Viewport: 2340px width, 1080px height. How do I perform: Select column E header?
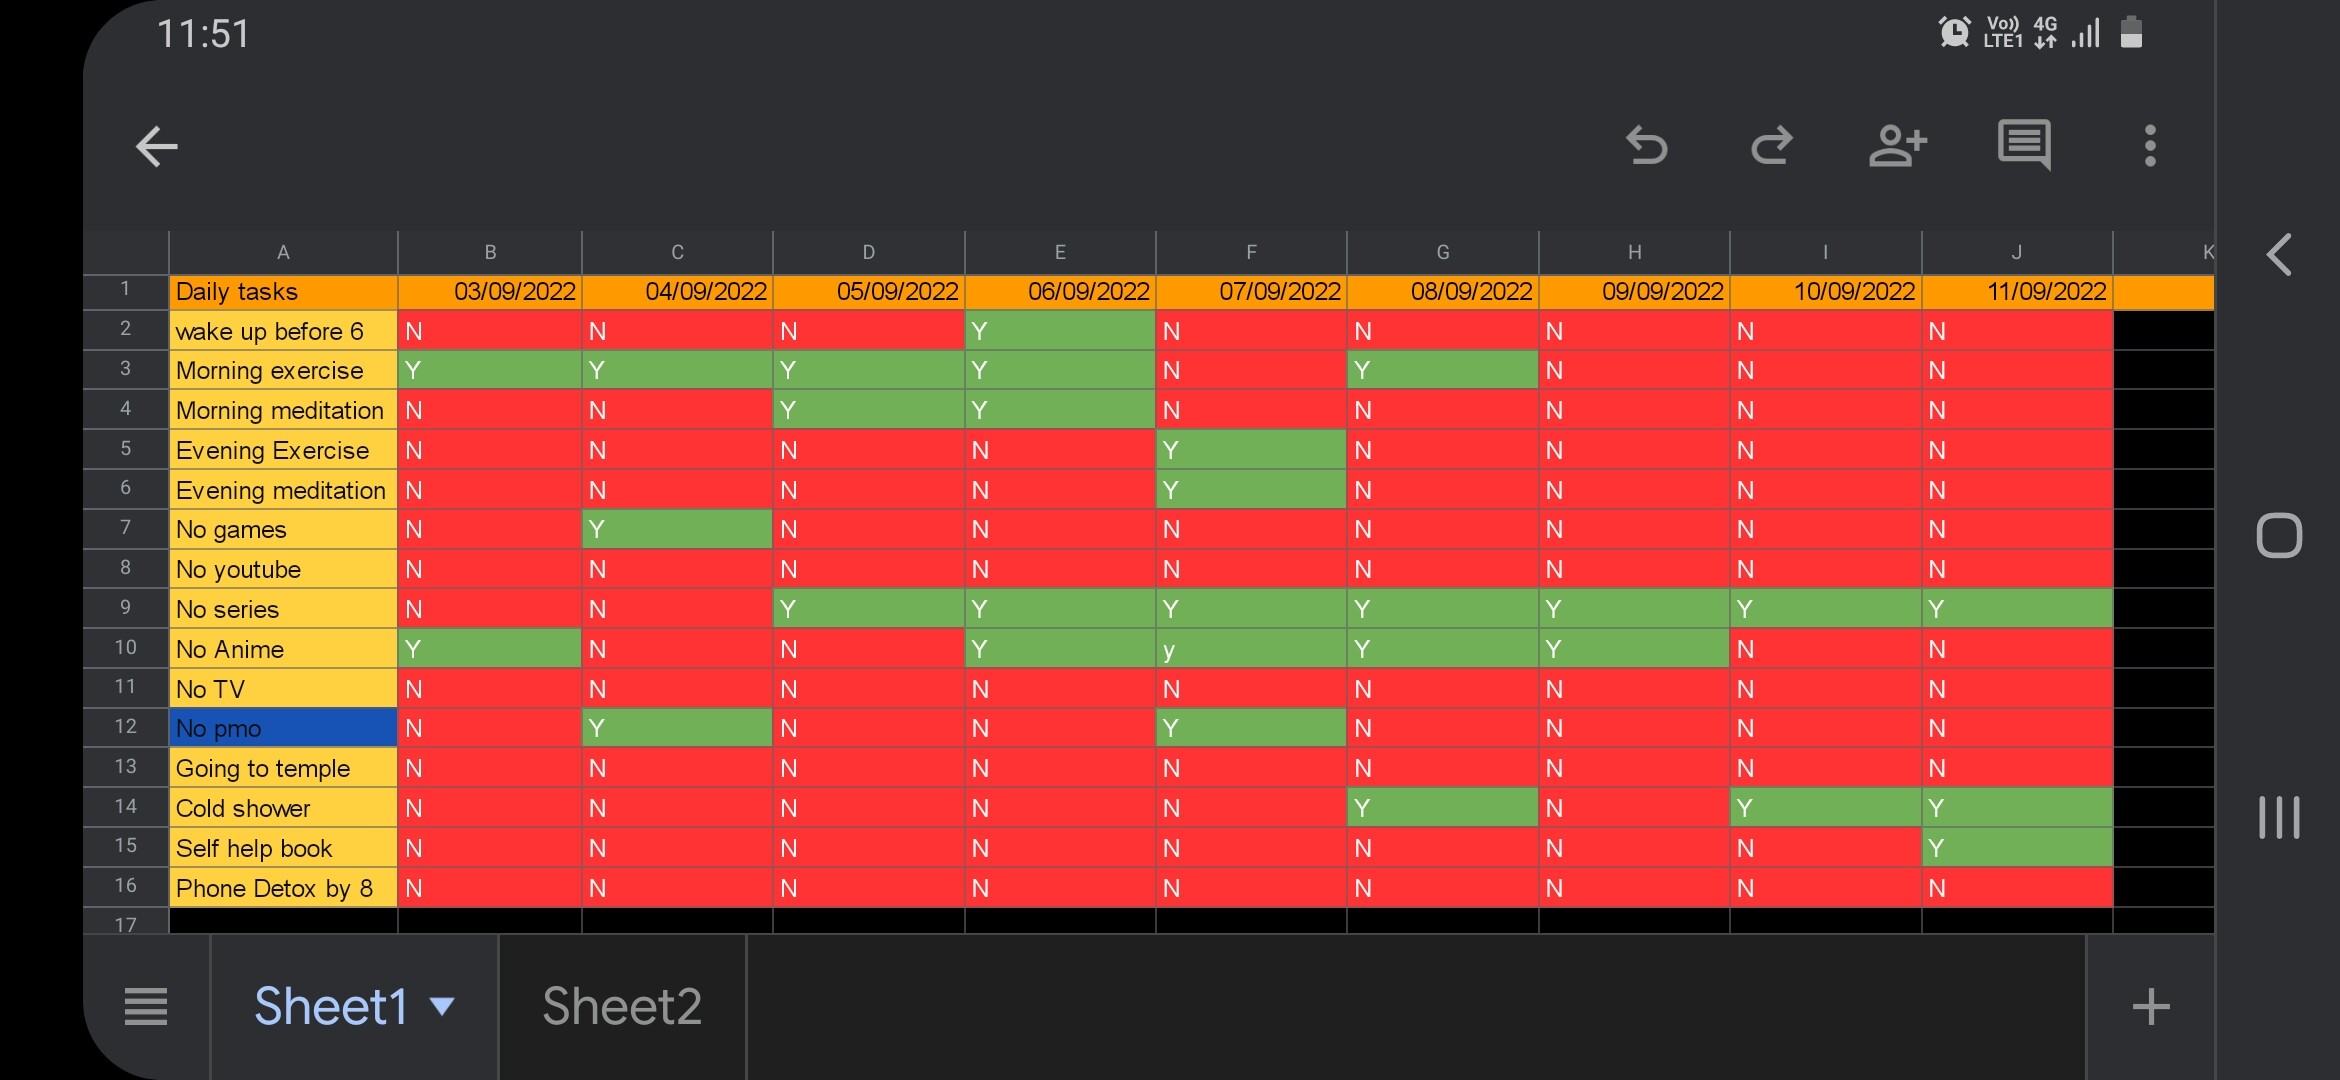1060,252
